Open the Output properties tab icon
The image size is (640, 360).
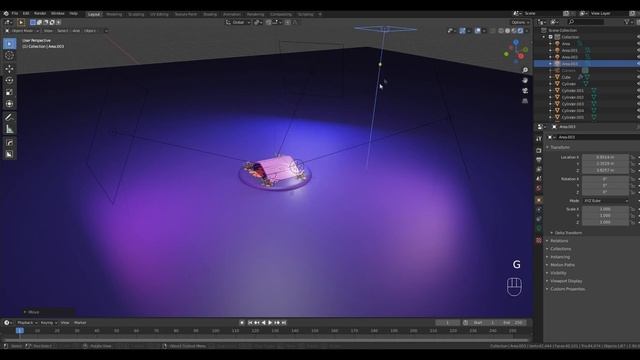tap(539, 160)
